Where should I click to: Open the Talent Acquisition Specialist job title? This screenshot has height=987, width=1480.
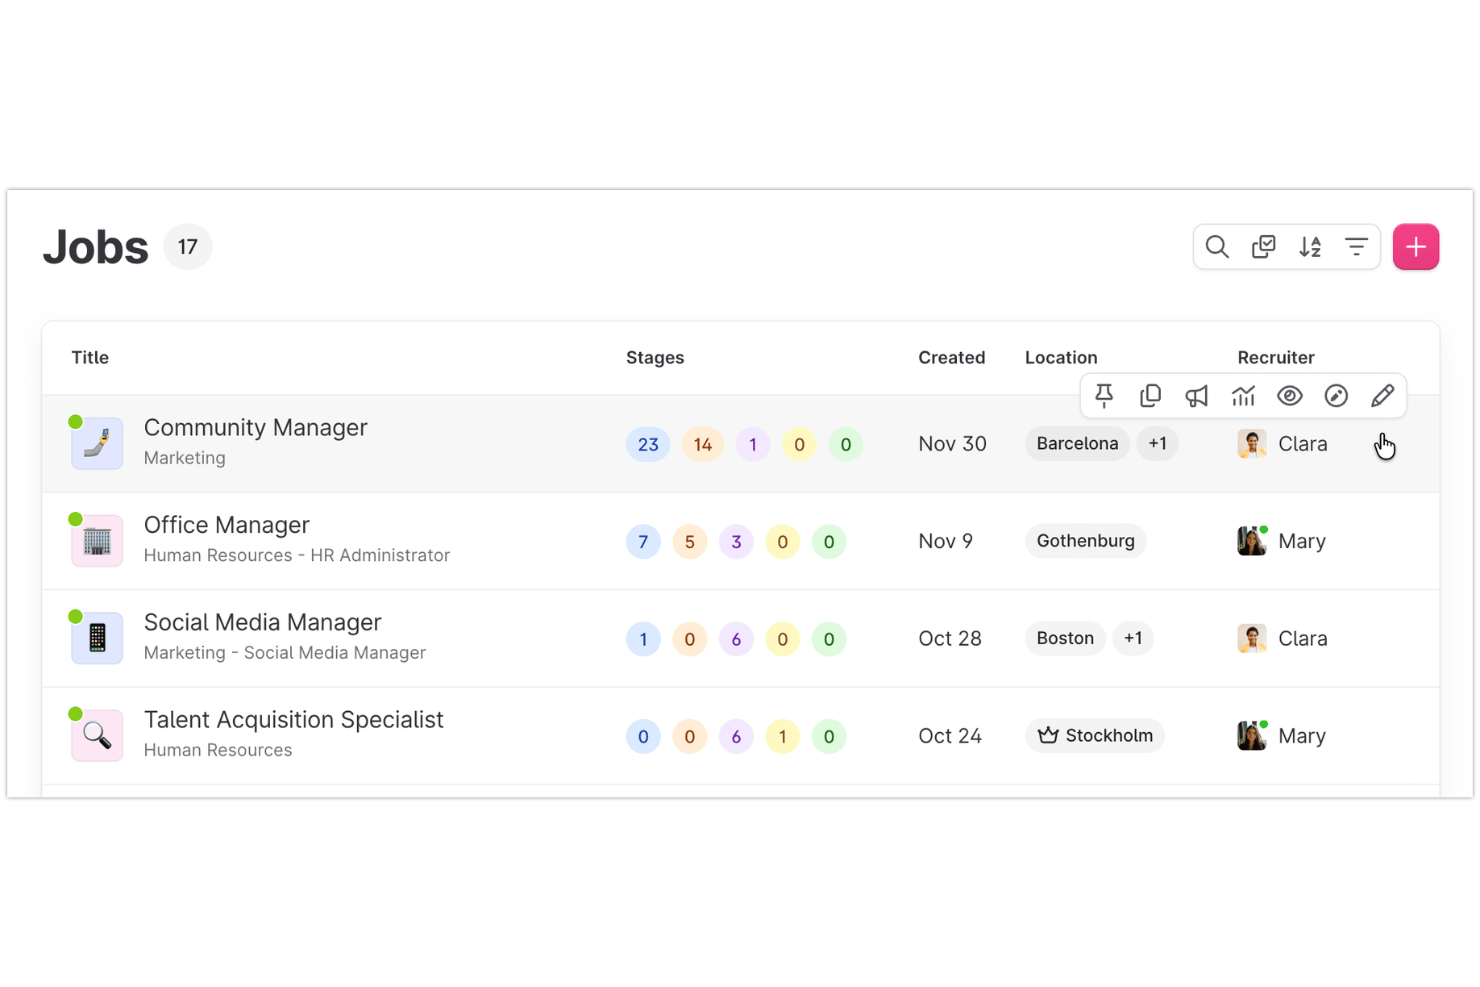pyautogui.click(x=294, y=720)
